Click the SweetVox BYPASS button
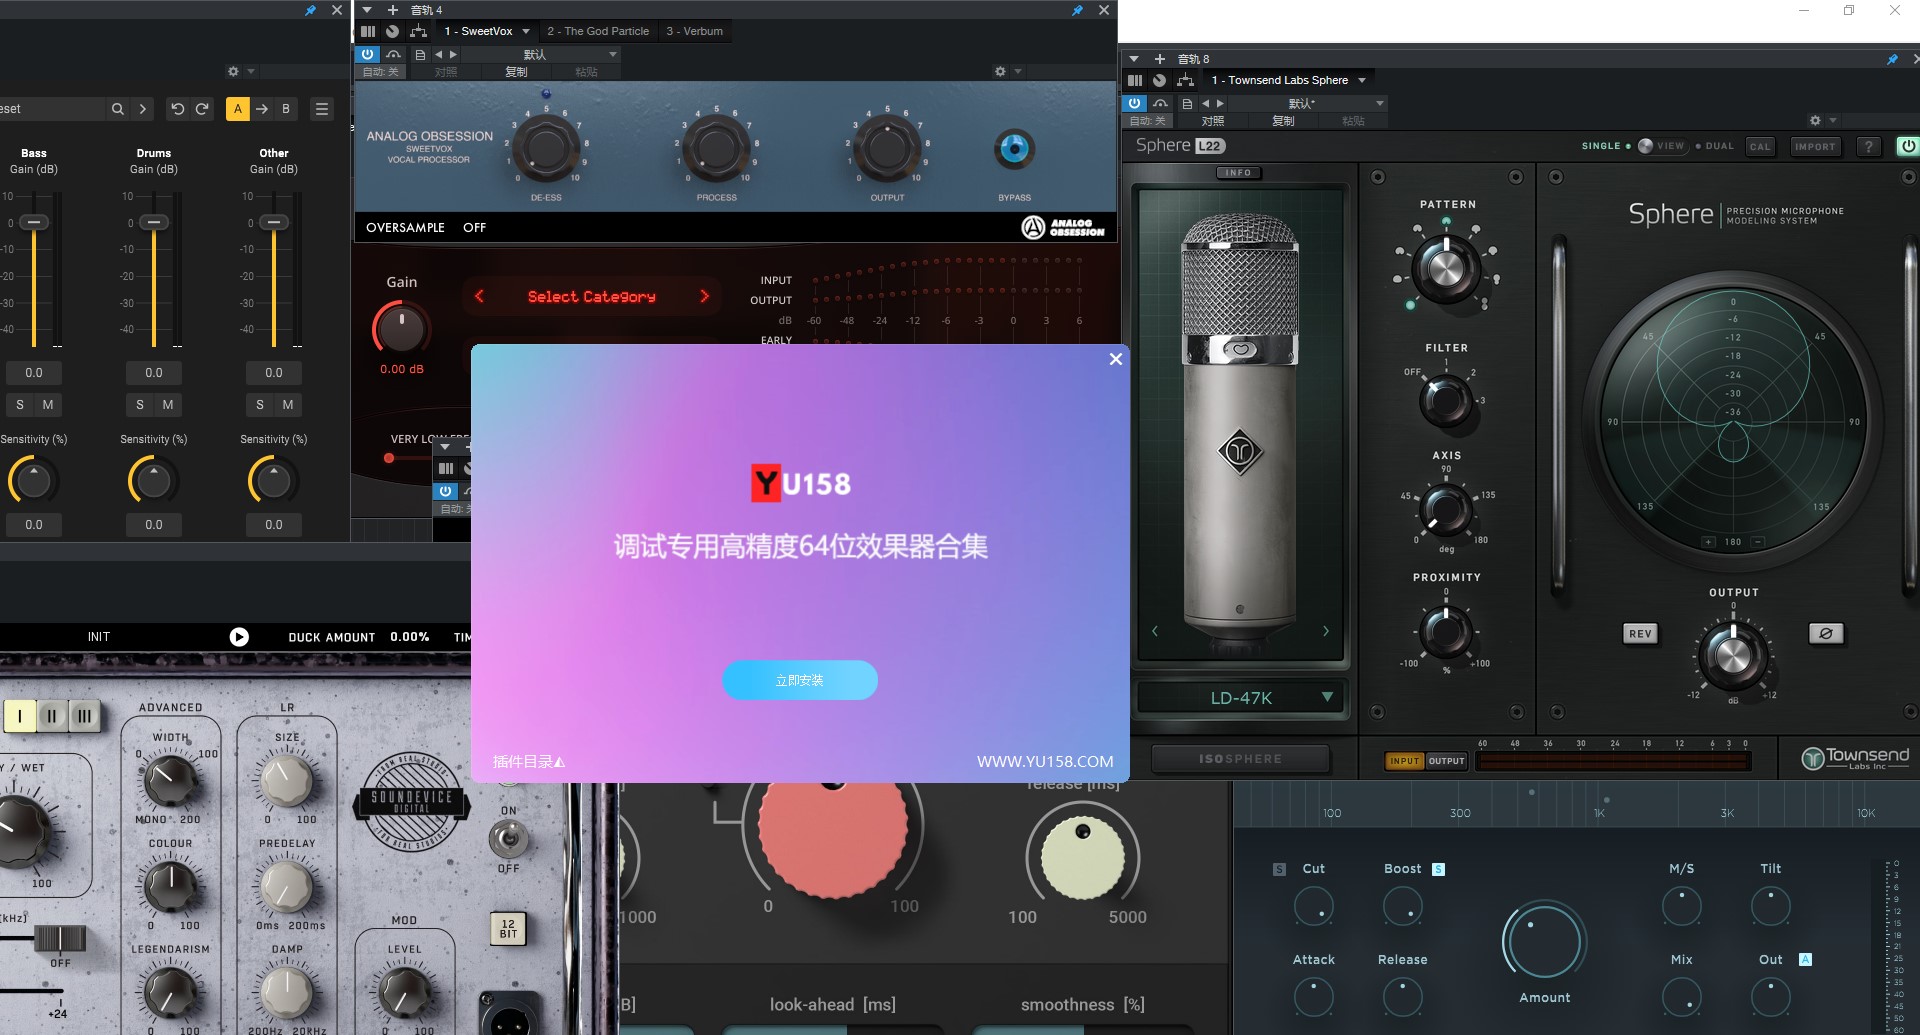1920x1035 pixels. (x=1014, y=149)
